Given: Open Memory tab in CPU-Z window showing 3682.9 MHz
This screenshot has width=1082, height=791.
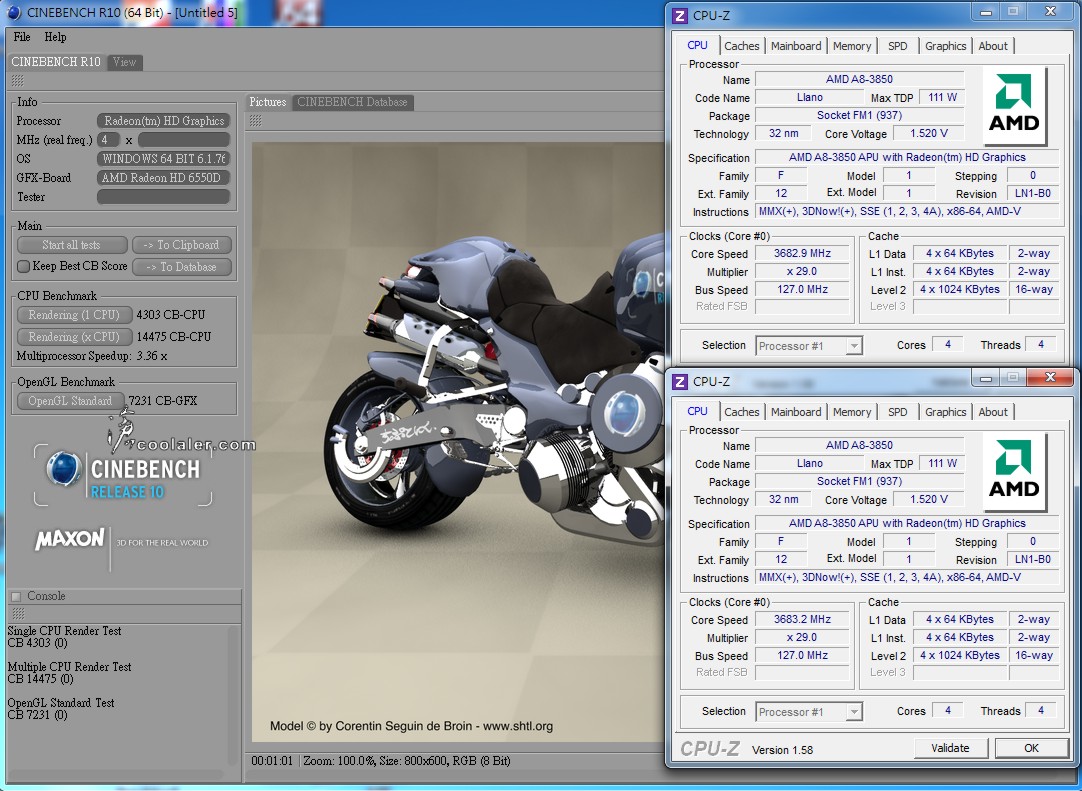Looking at the screenshot, I should pyautogui.click(x=852, y=46).
